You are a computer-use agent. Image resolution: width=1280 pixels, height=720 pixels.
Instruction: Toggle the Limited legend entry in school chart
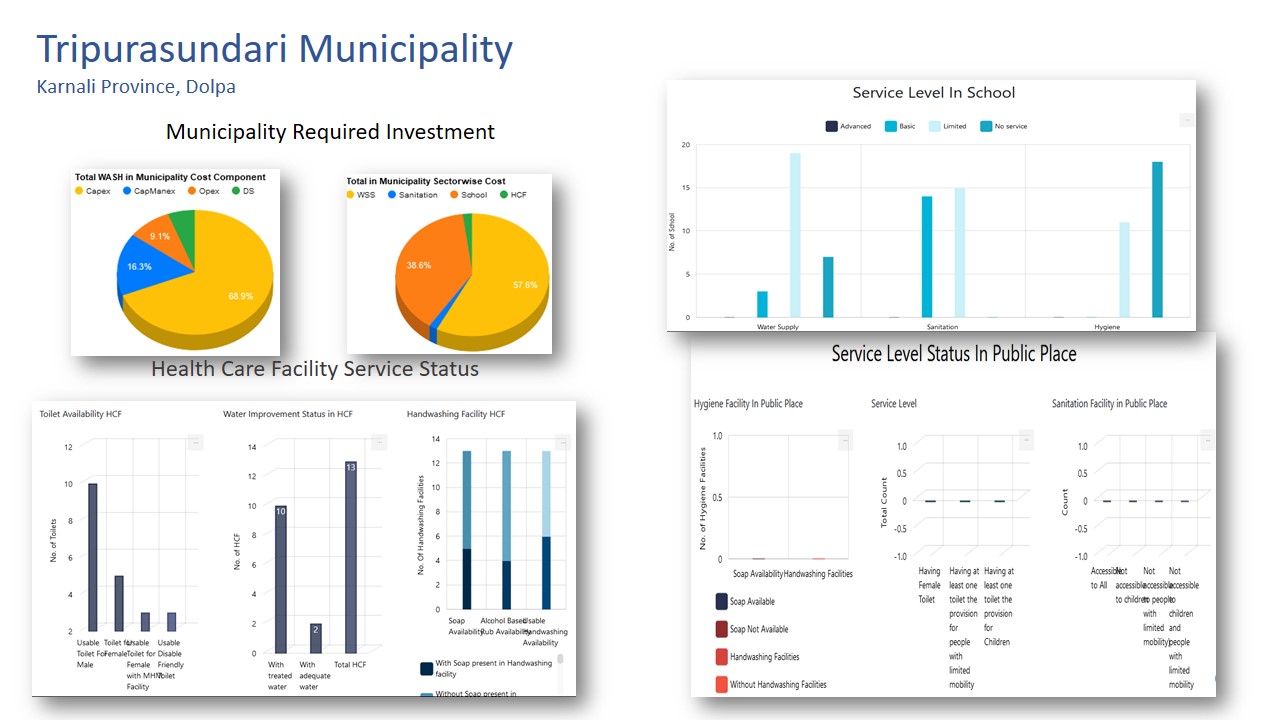[947, 126]
